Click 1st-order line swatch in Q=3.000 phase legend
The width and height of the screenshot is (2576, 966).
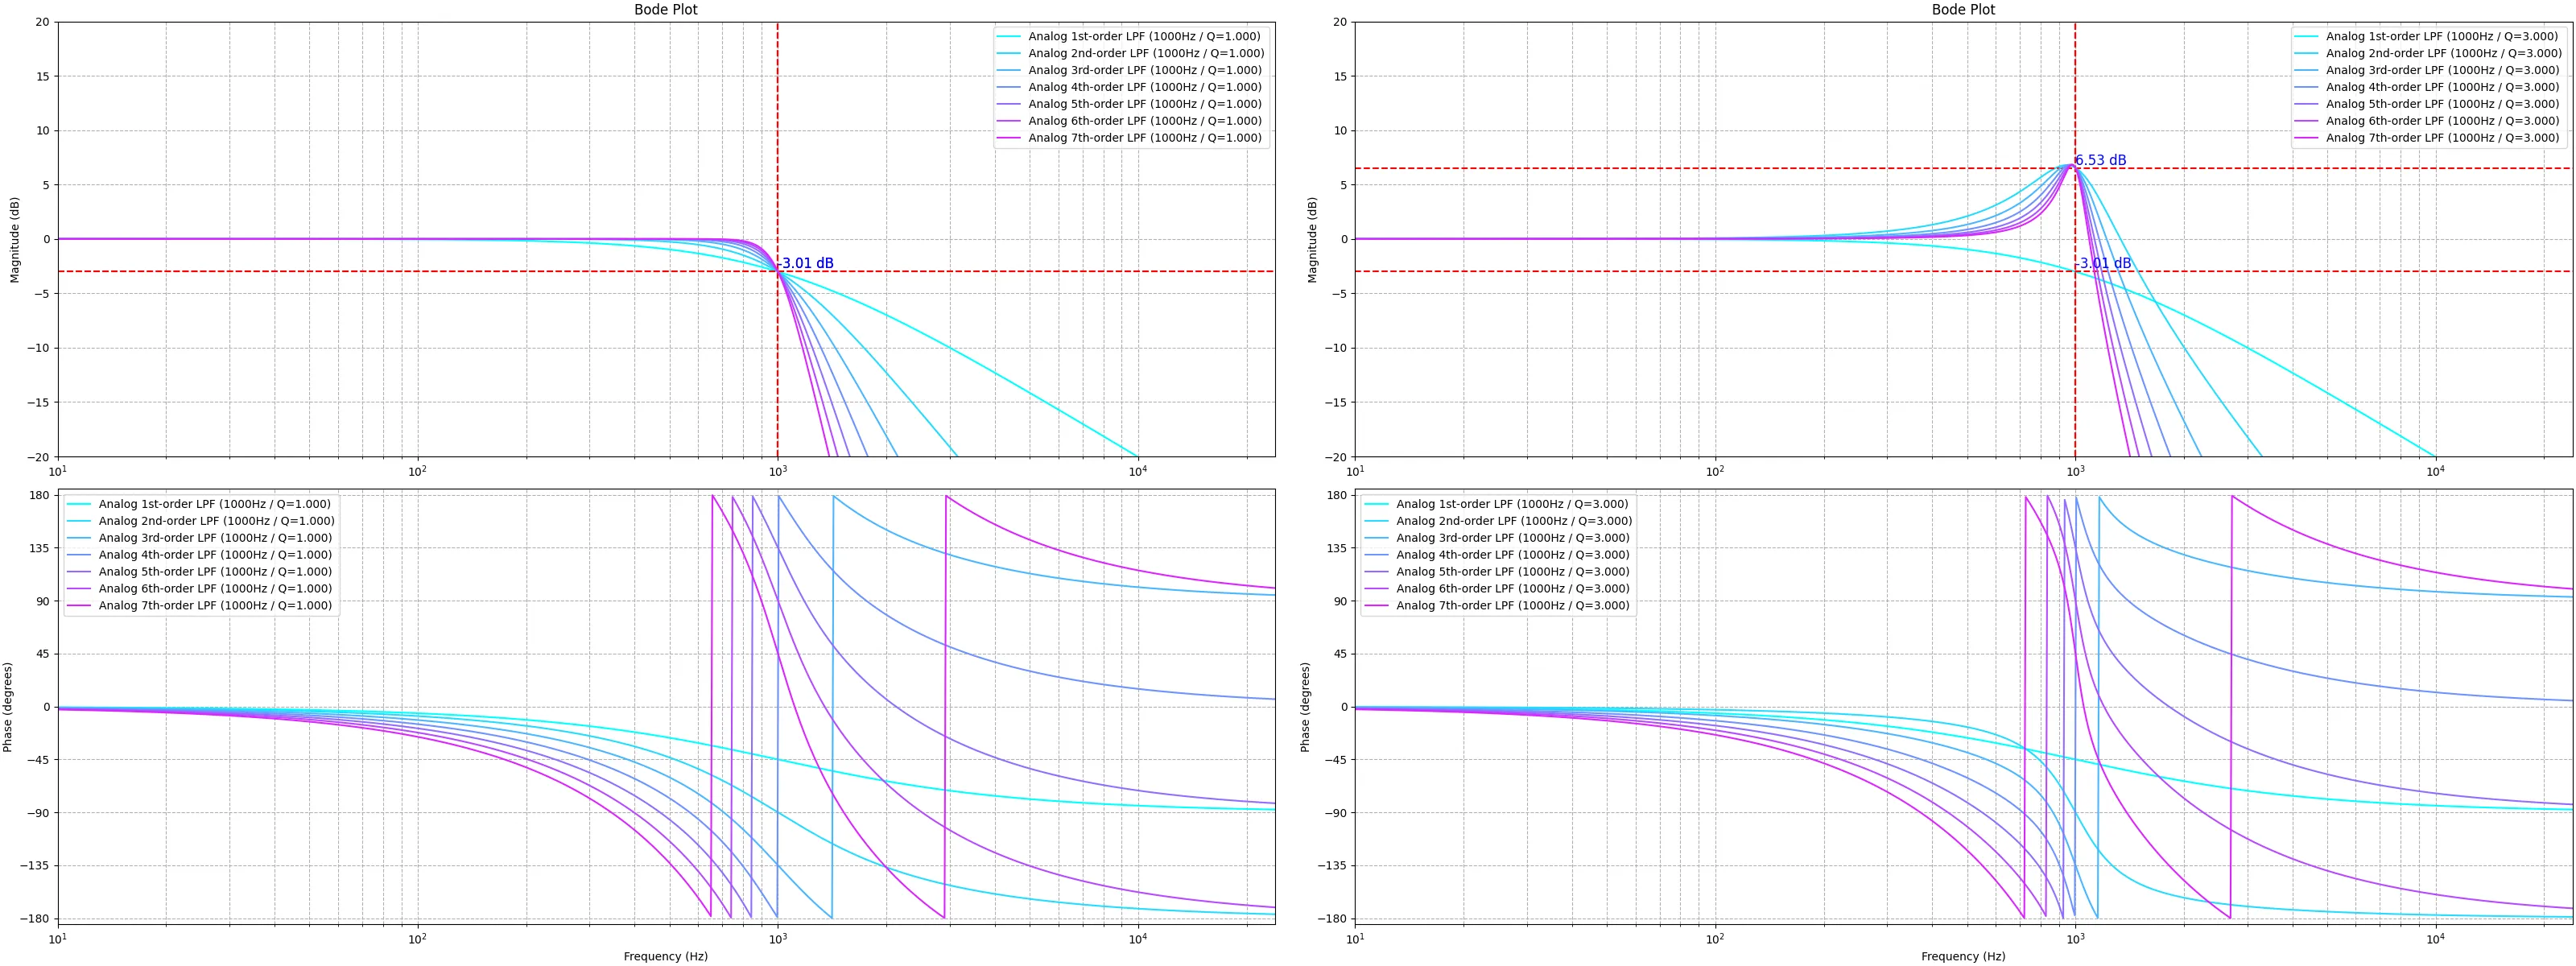[x=1377, y=504]
